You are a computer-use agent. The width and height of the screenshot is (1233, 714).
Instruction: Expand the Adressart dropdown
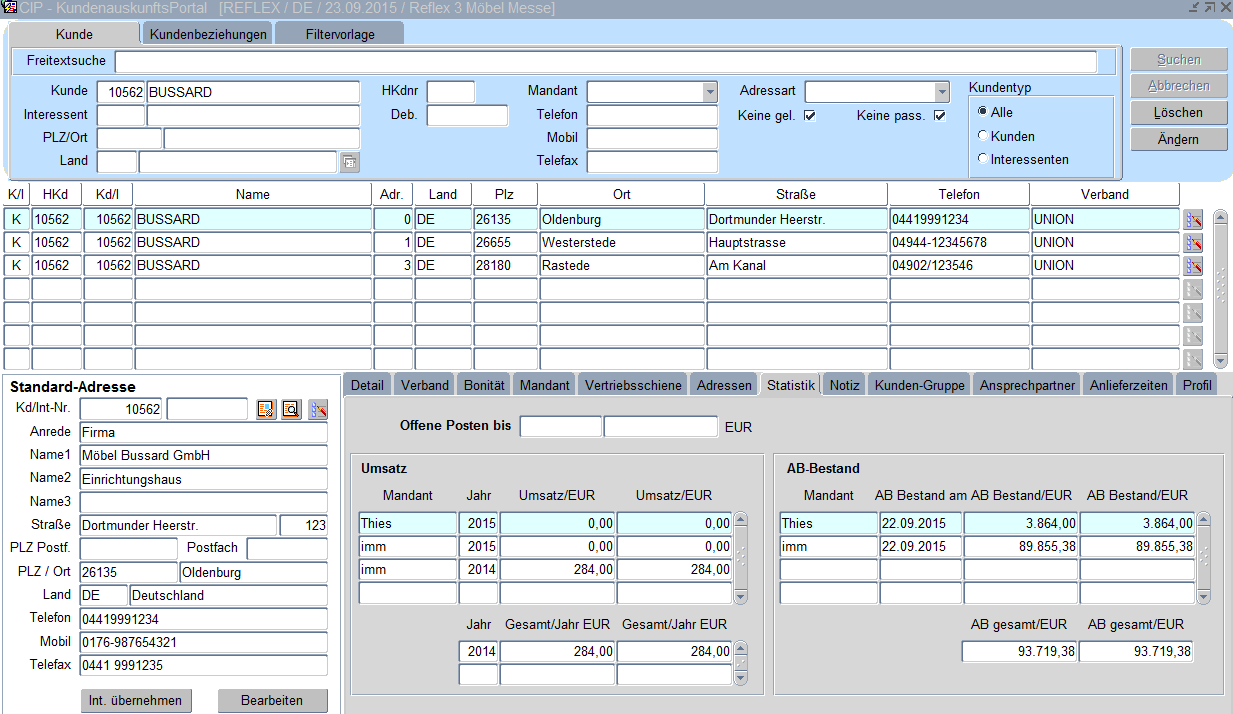click(x=941, y=92)
